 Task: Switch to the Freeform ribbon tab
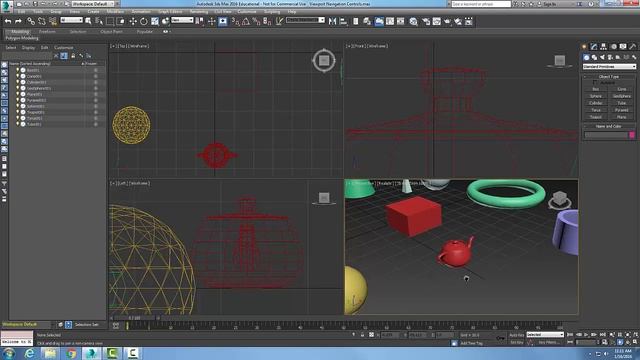click(47, 31)
